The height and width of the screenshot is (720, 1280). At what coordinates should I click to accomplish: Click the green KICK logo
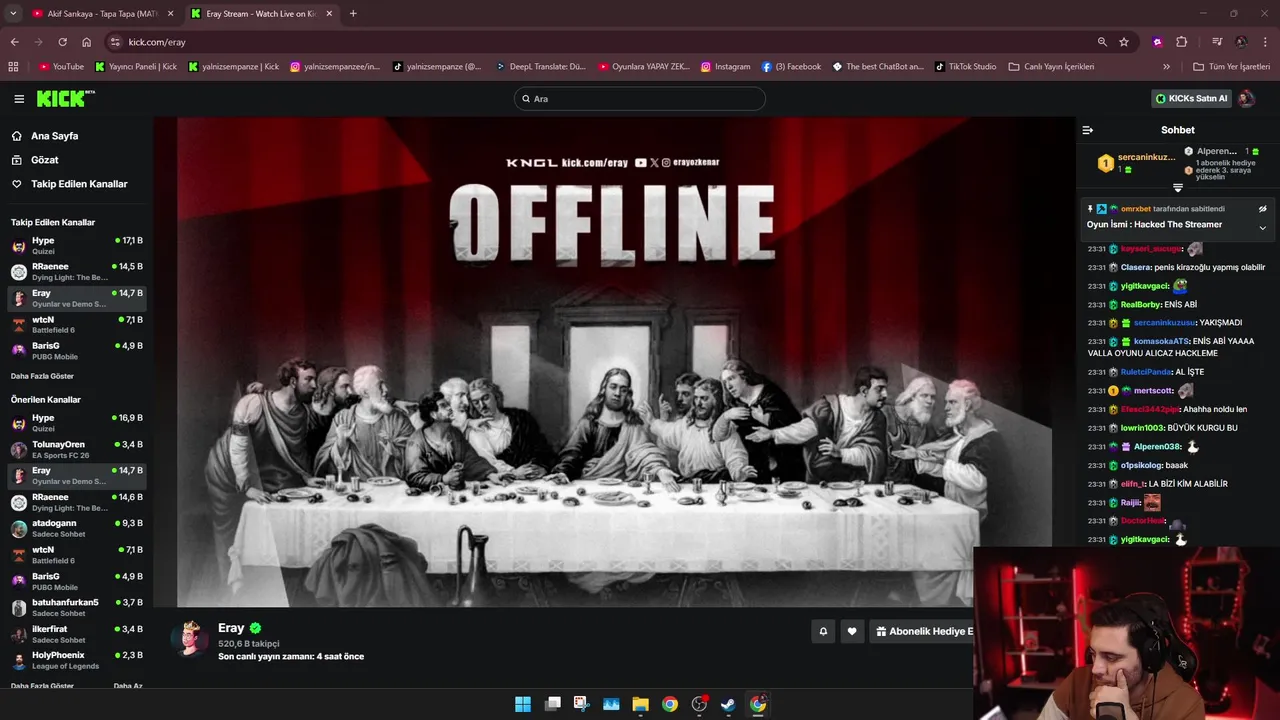(x=65, y=98)
